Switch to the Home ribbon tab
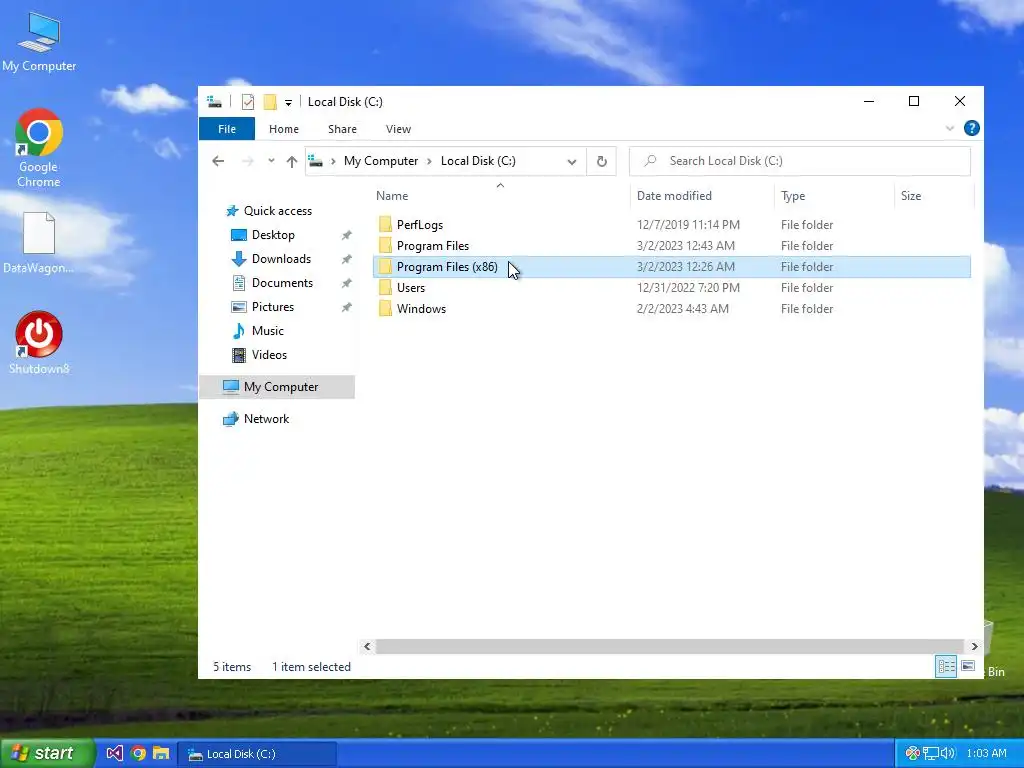The height and width of the screenshot is (768, 1024). point(283,129)
